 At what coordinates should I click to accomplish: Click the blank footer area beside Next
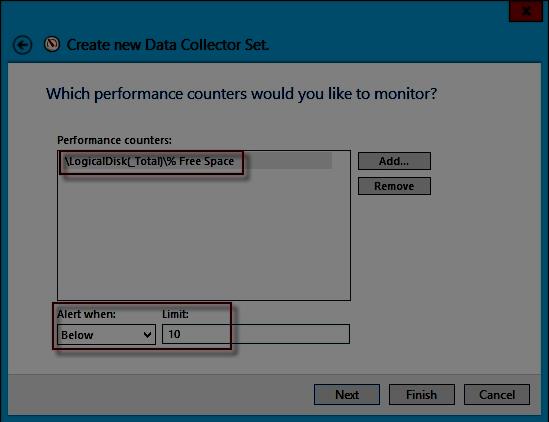tap(161, 395)
